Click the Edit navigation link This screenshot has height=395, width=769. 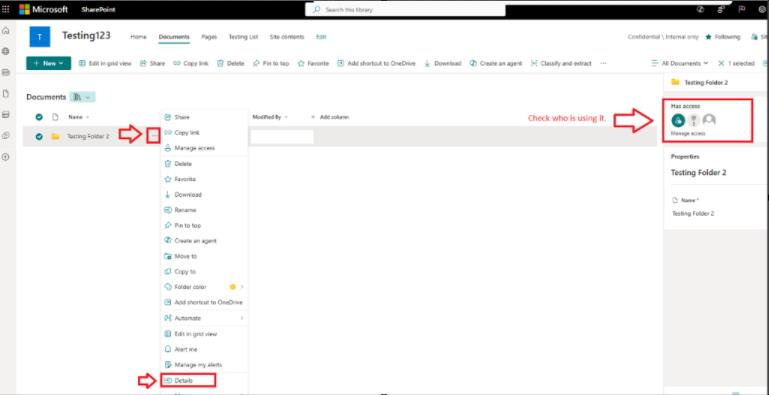click(x=321, y=37)
